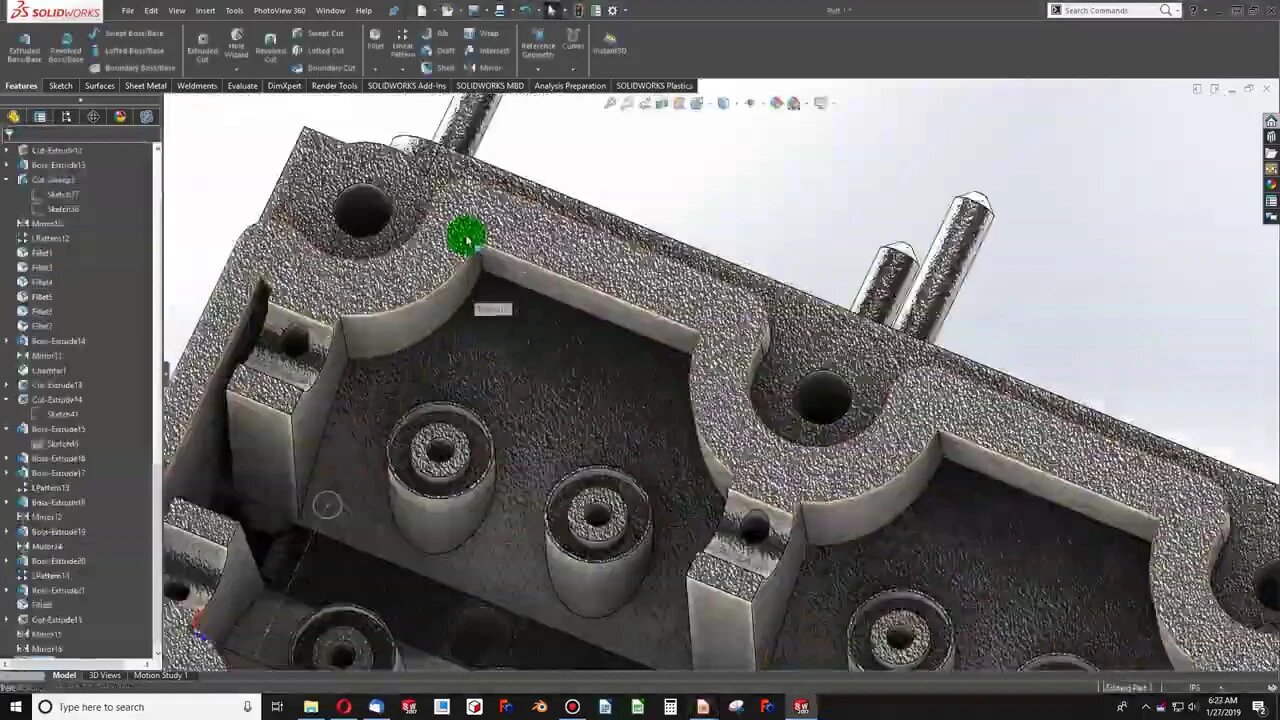Open the Motion Study 1 tab

point(160,675)
